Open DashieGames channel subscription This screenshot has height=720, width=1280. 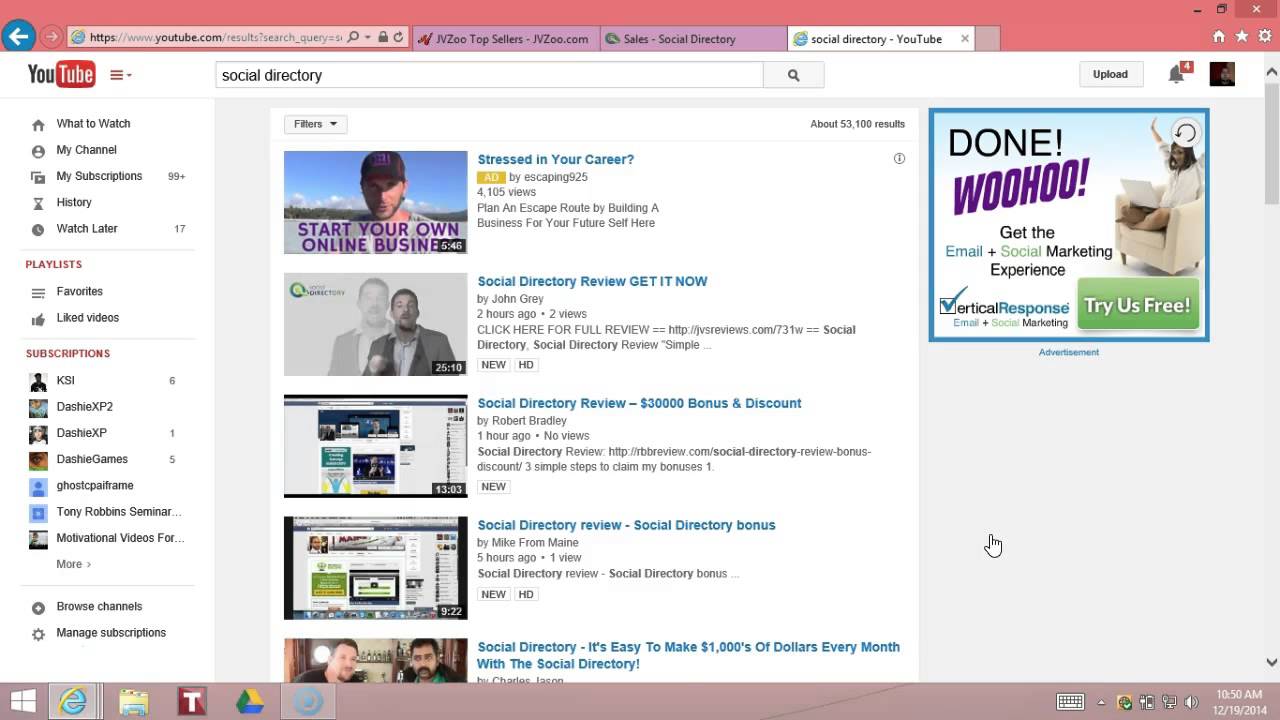coord(92,459)
